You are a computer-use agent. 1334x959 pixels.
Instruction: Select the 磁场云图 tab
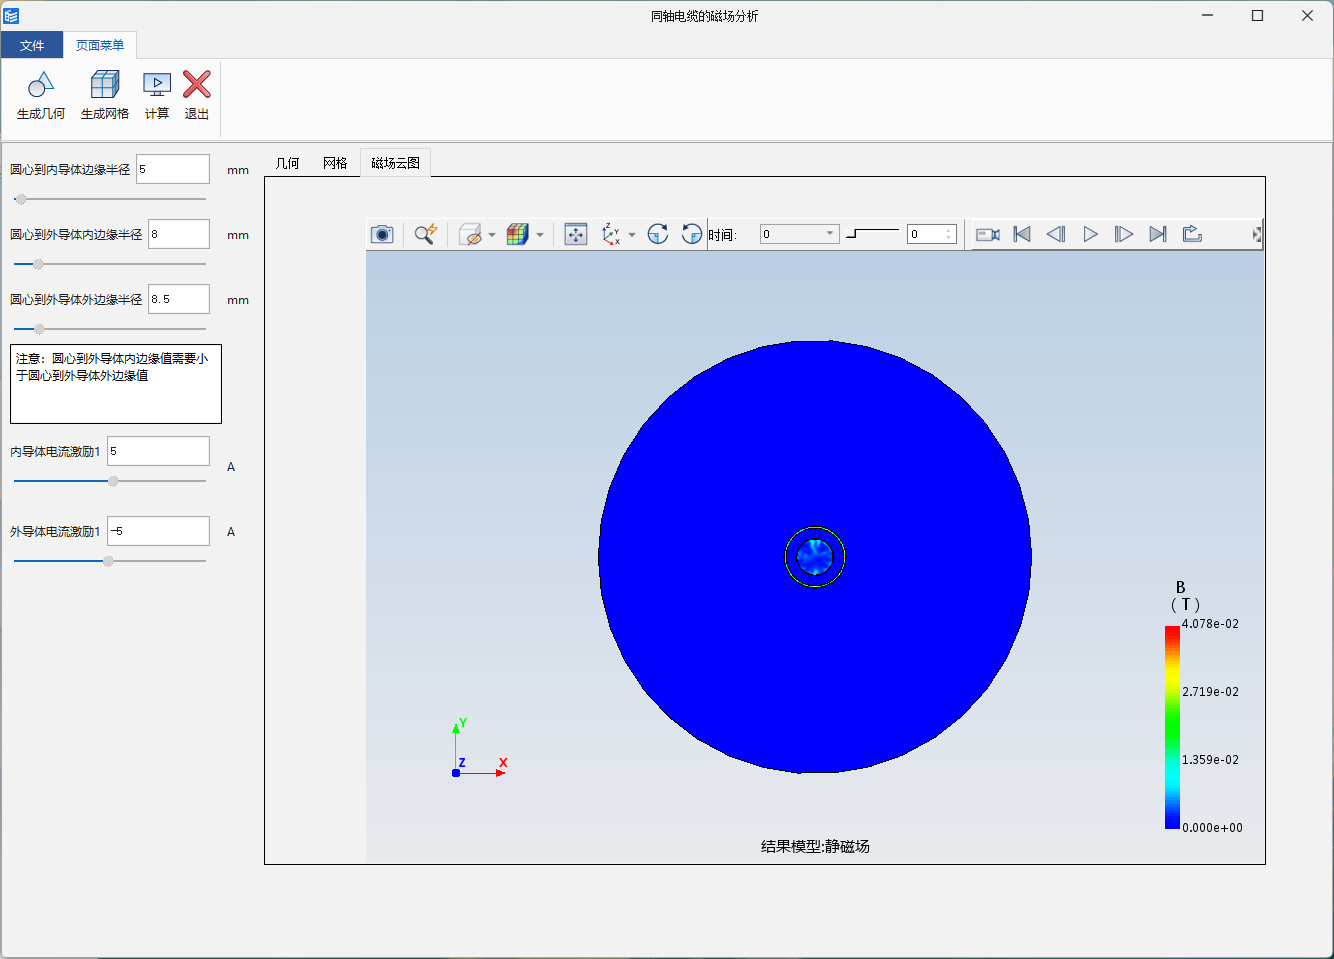coord(395,163)
